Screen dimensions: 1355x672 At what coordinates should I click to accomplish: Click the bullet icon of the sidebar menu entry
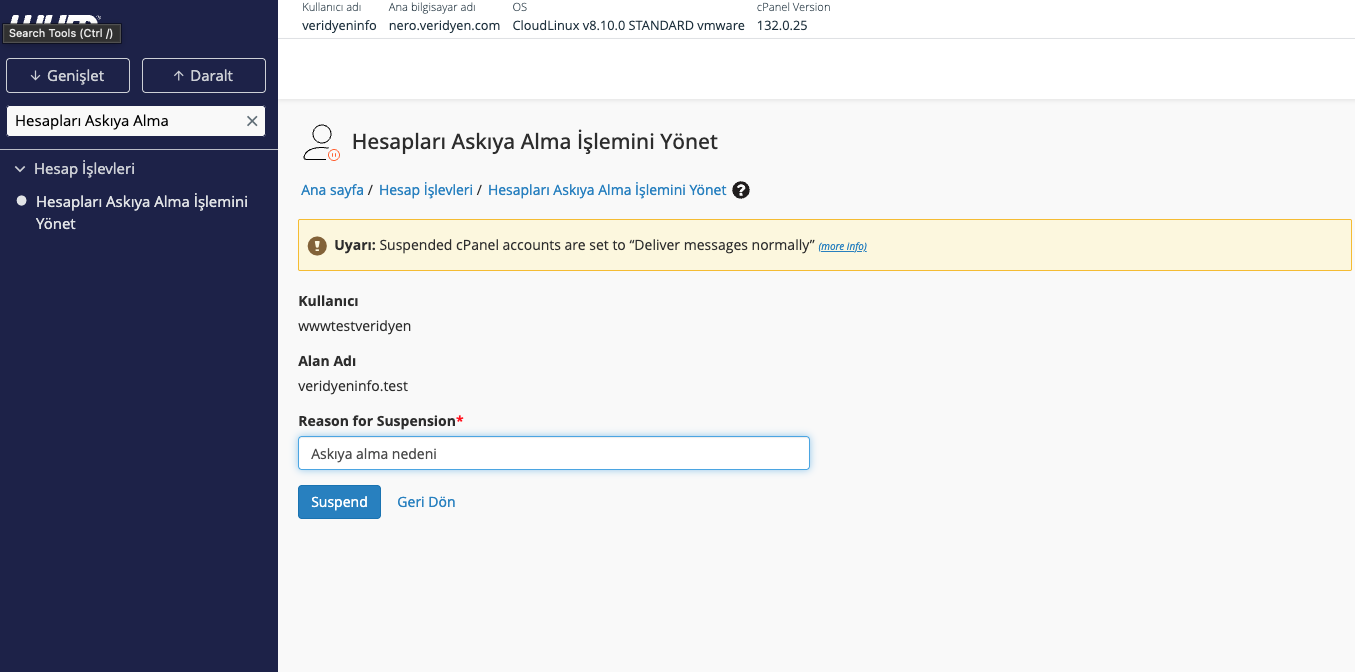coord(21,201)
